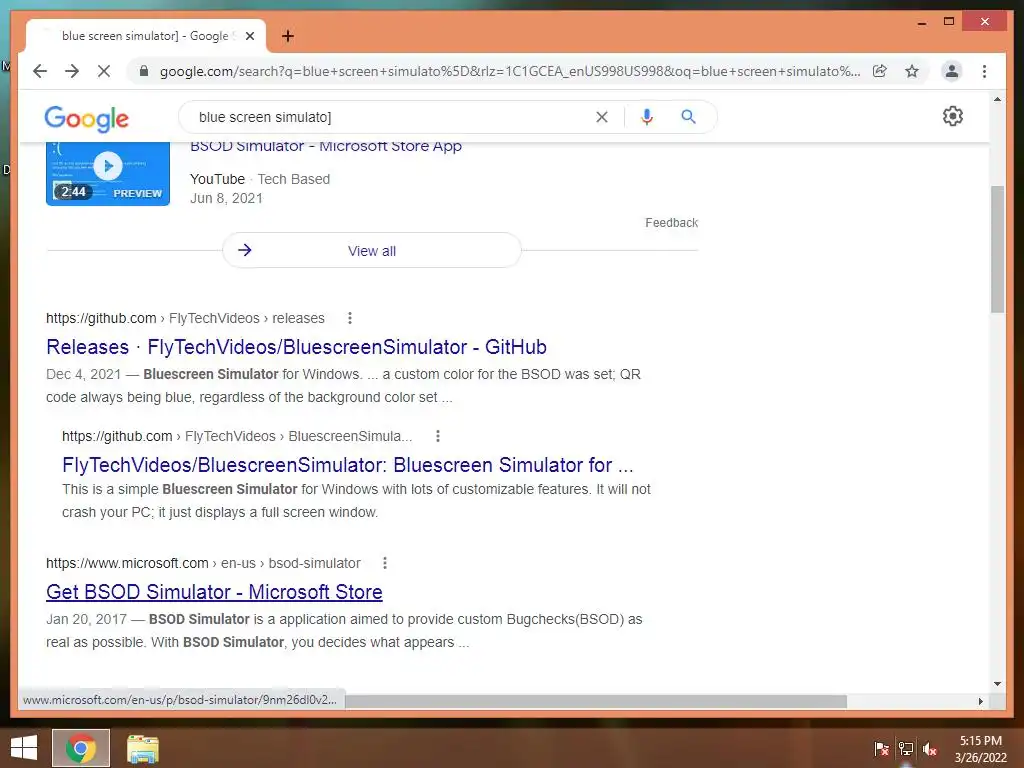Click 'https://github.com › FlyTechVideos › releases' breadcrumb
This screenshot has height=768, width=1024.
tap(185, 318)
